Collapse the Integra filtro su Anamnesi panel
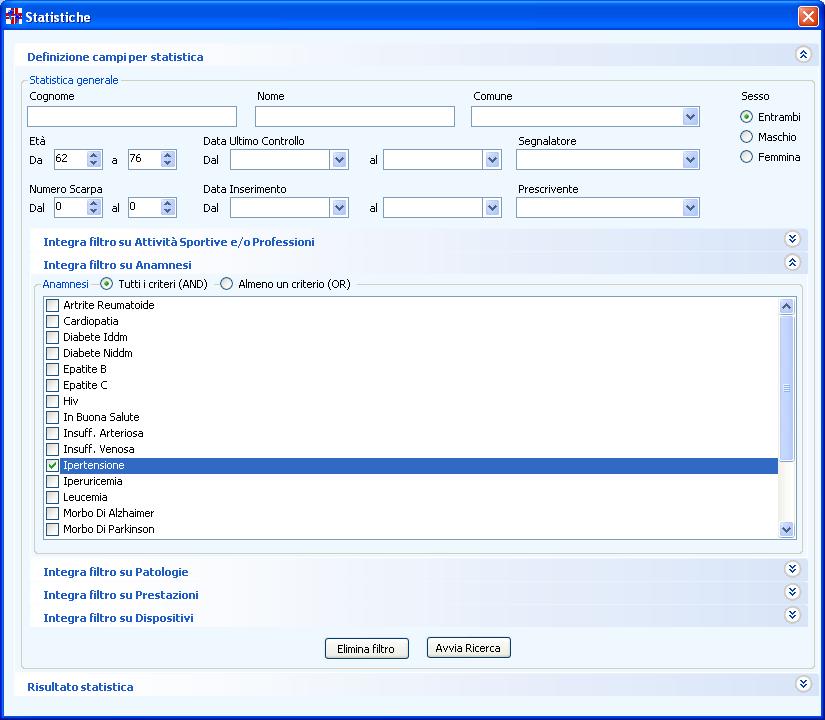 pos(792,263)
